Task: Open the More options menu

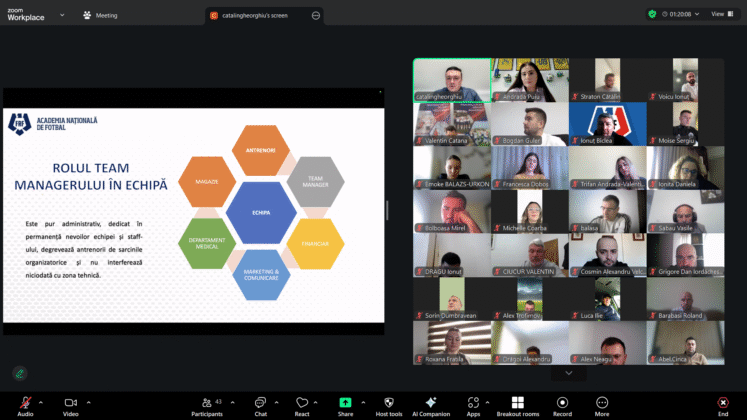Action: (x=602, y=403)
